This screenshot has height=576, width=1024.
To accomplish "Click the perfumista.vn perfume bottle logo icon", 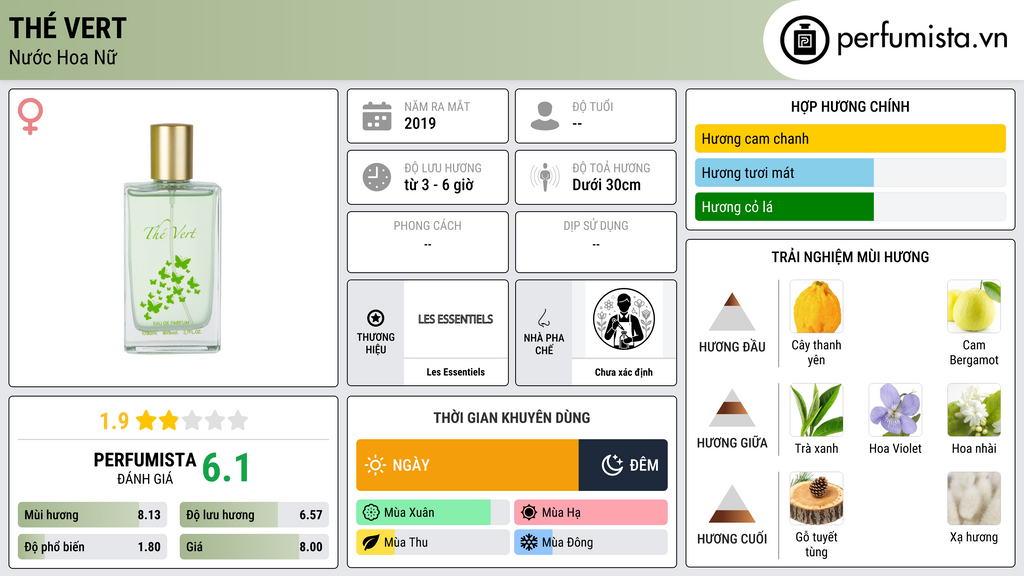I will [x=804, y=40].
